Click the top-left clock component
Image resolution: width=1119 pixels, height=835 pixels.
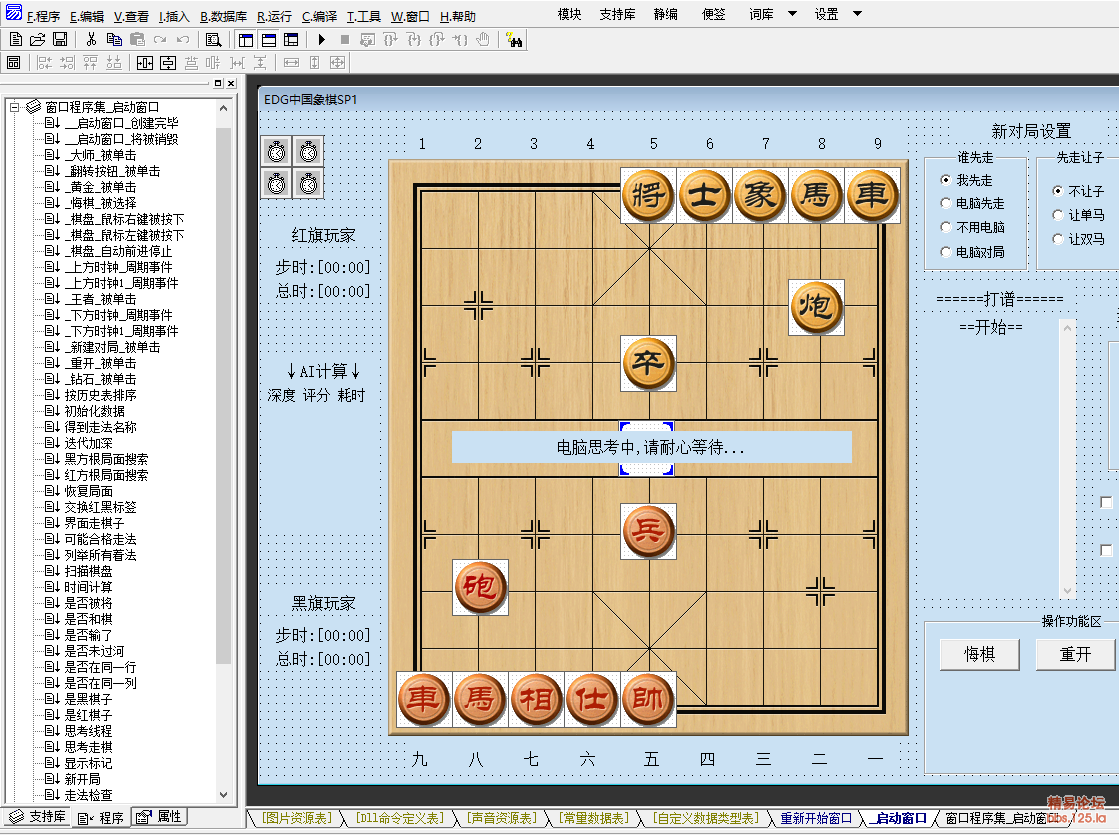click(x=276, y=151)
